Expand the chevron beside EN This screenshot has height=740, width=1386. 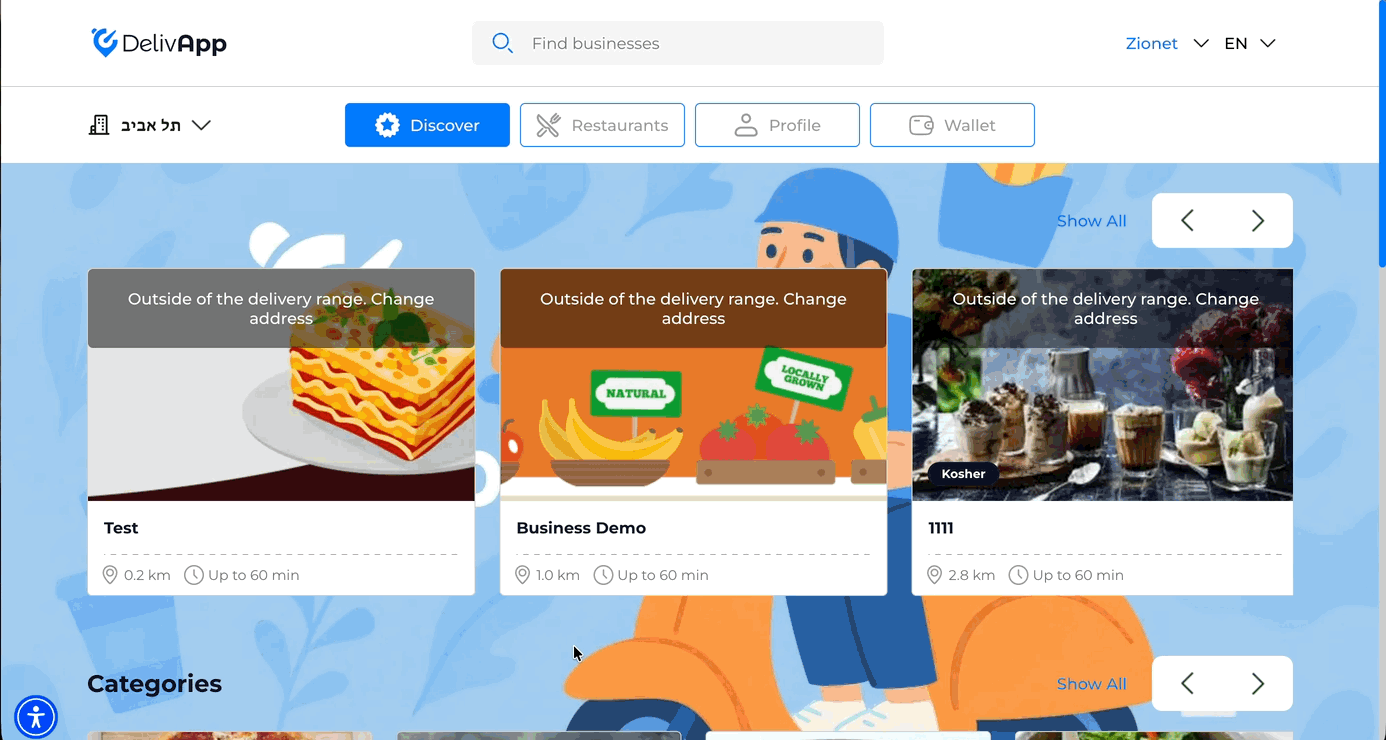(1268, 43)
